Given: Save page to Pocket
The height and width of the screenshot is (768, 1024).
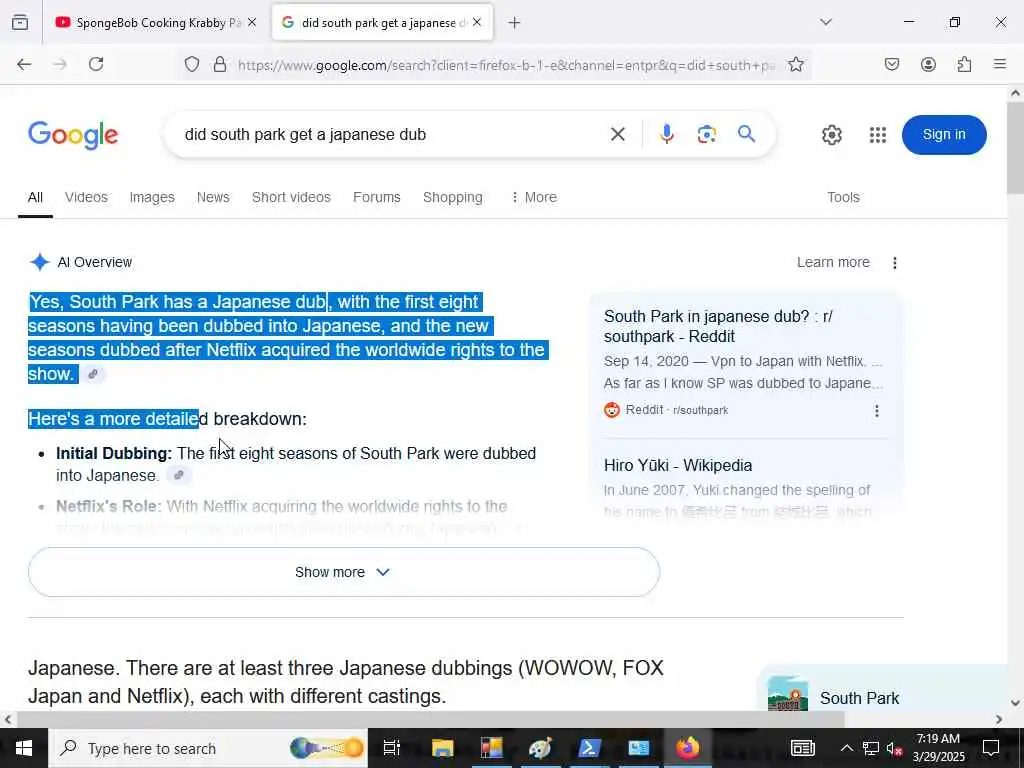Looking at the screenshot, I should (x=892, y=64).
